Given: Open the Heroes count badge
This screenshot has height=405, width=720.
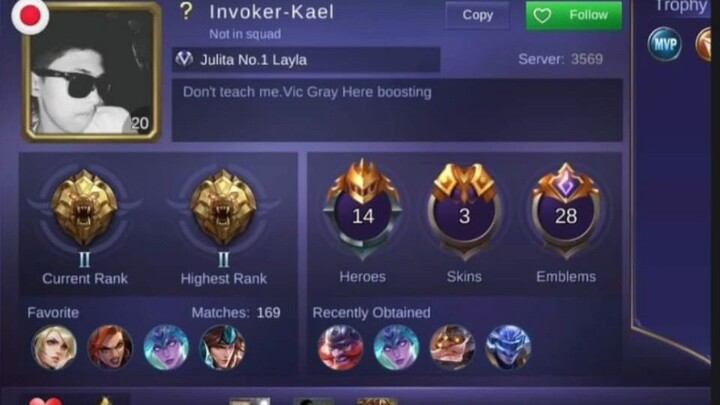Looking at the screenshot, I should click(x=363, y=209).
